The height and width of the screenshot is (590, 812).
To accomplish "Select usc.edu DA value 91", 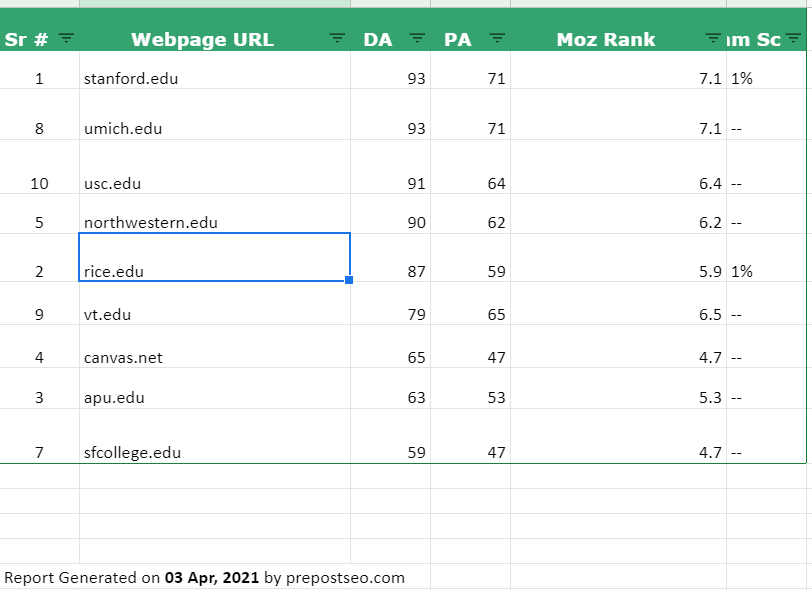I will click(x=390, y=167).
